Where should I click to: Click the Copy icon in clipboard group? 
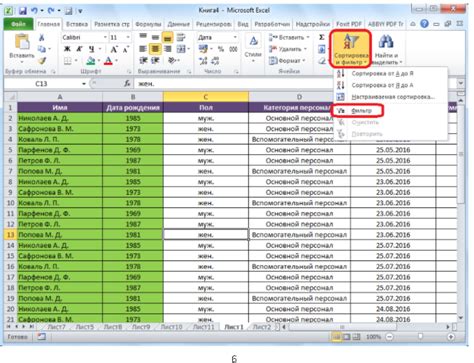42,49
